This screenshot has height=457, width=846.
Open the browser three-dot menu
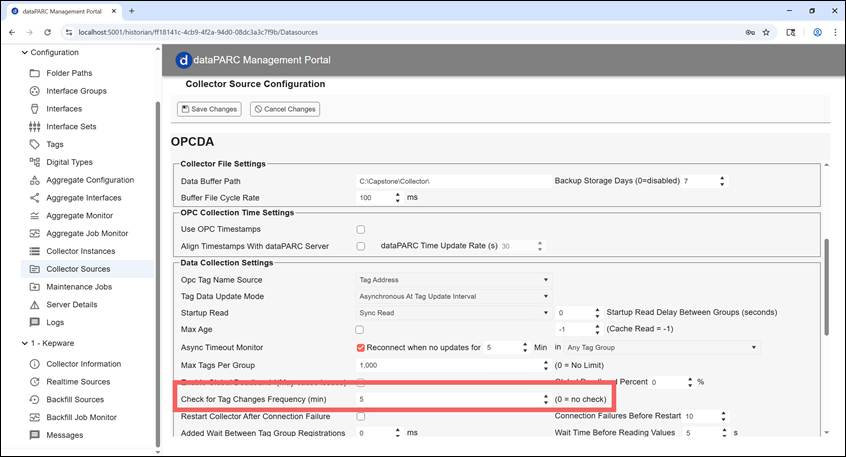(x=835, y=32)
